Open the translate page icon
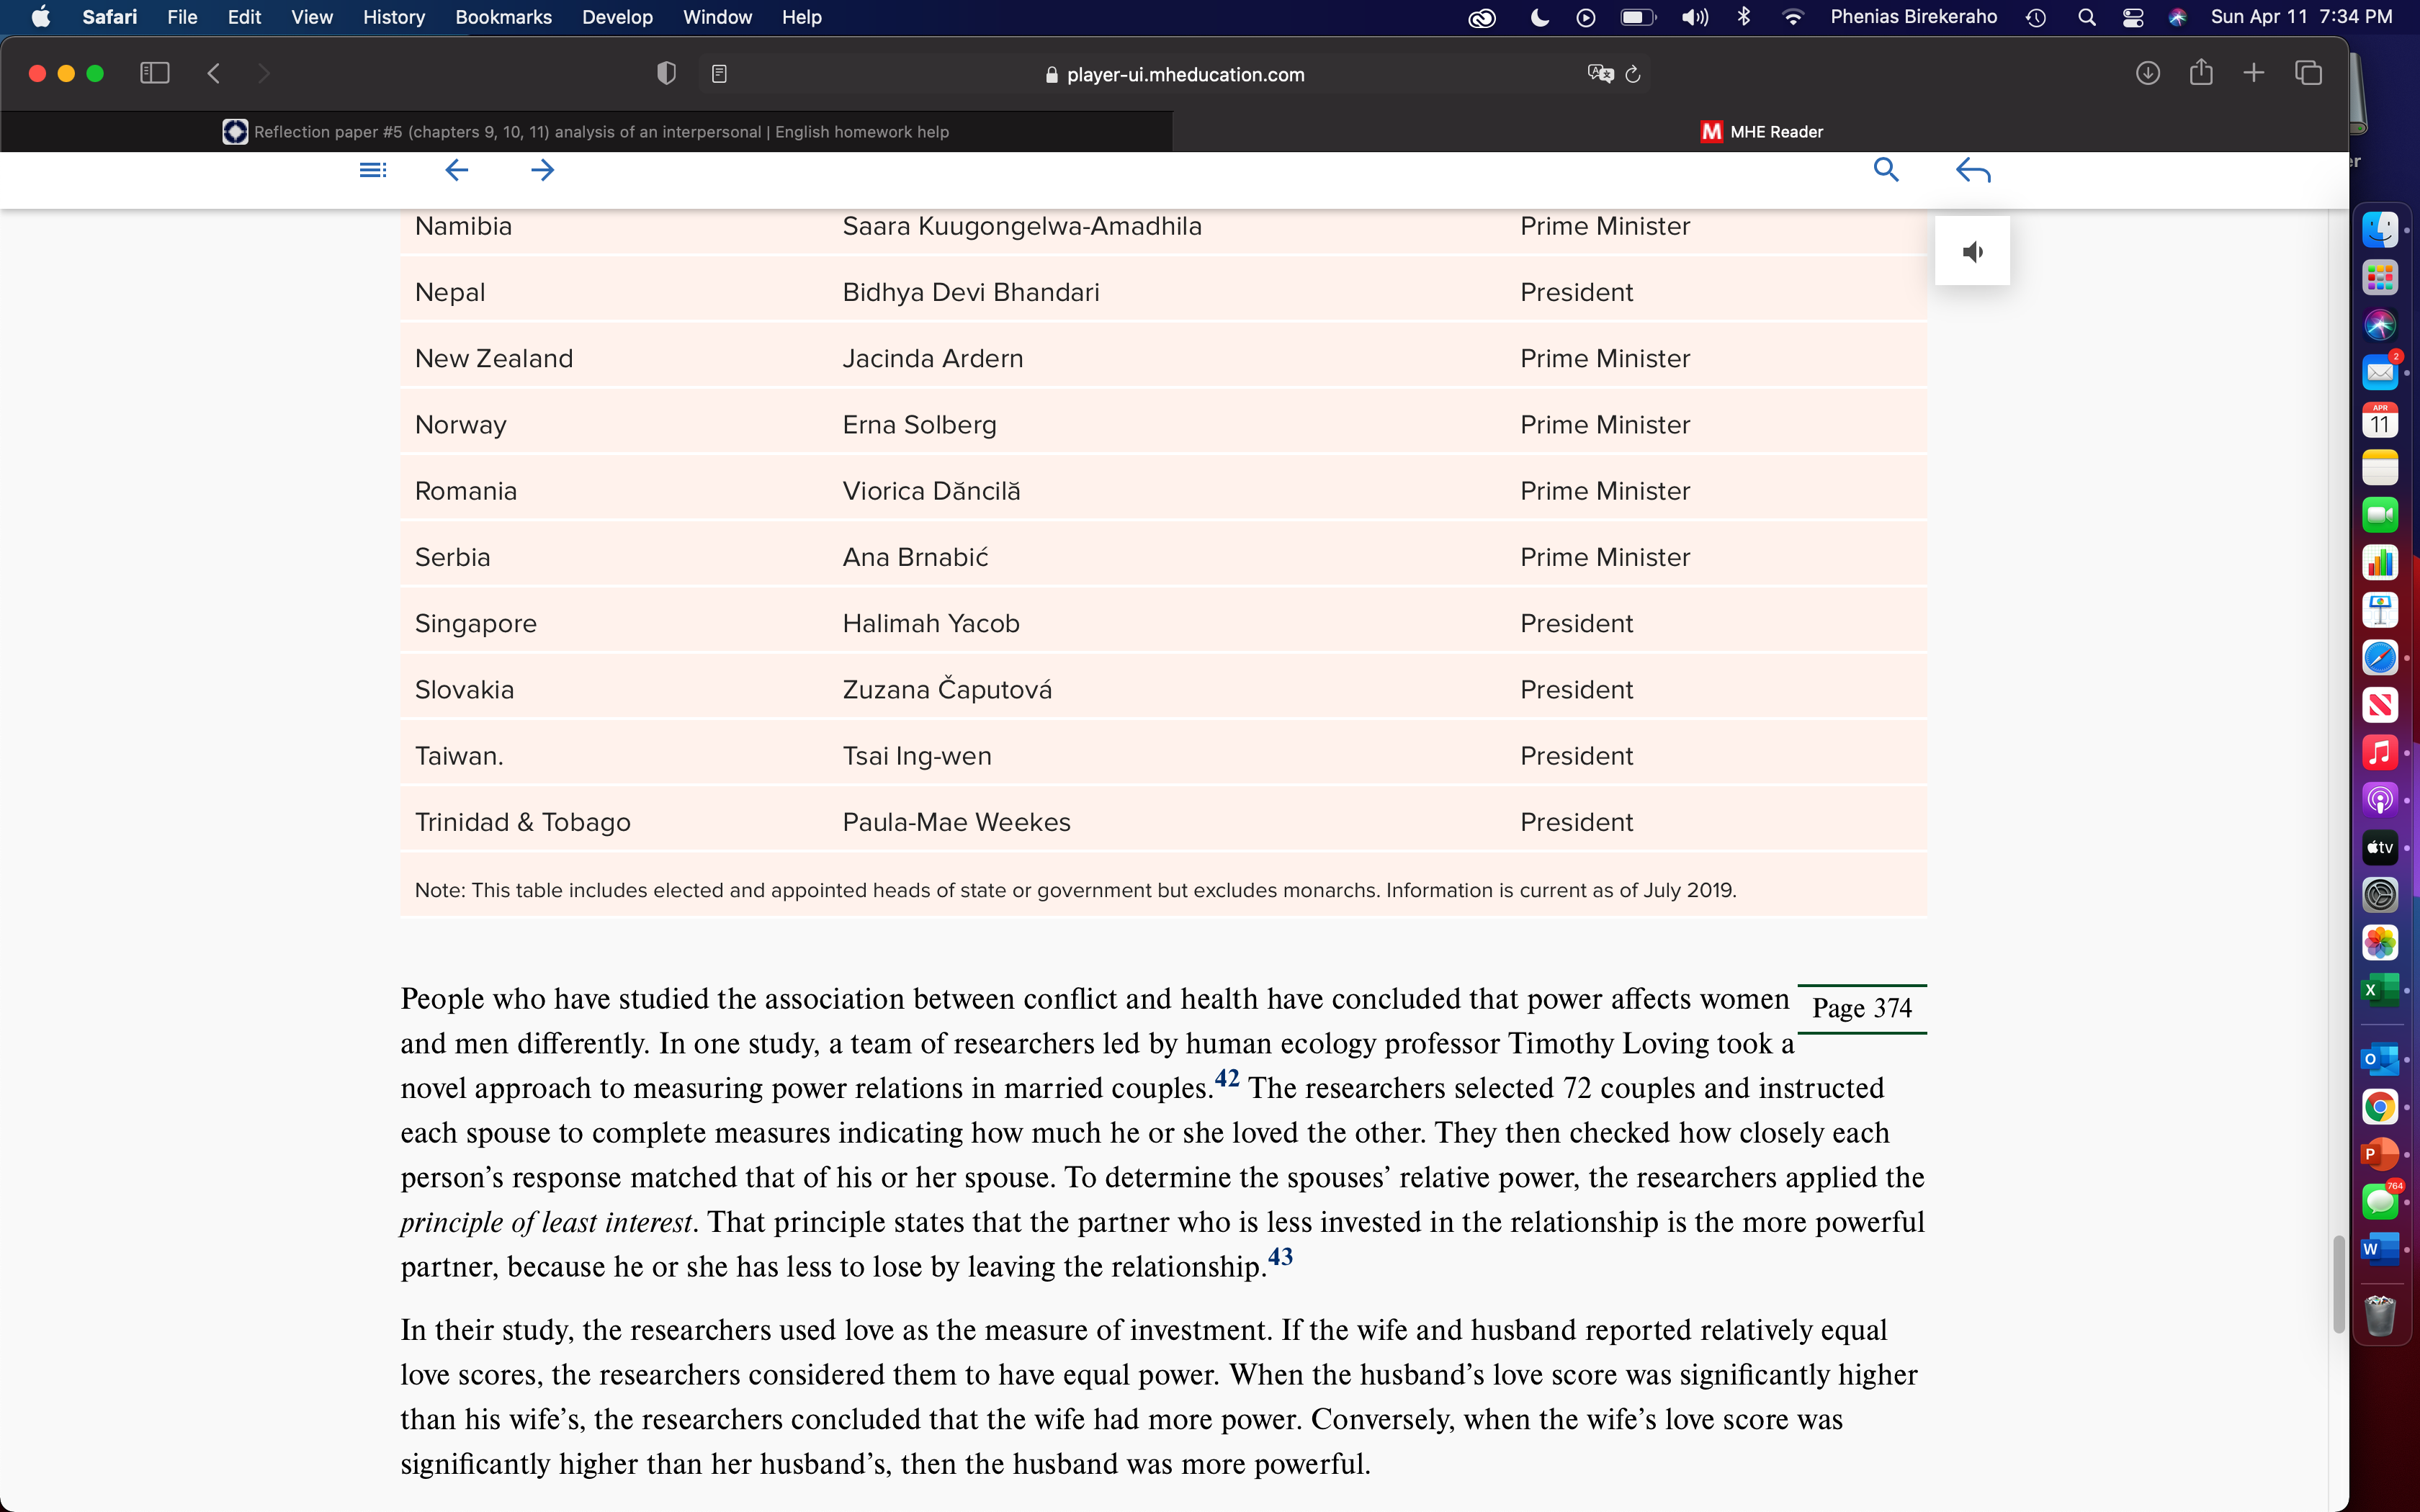The width and height of the screenshot is (2420, 1512). tap(1600, 73)
